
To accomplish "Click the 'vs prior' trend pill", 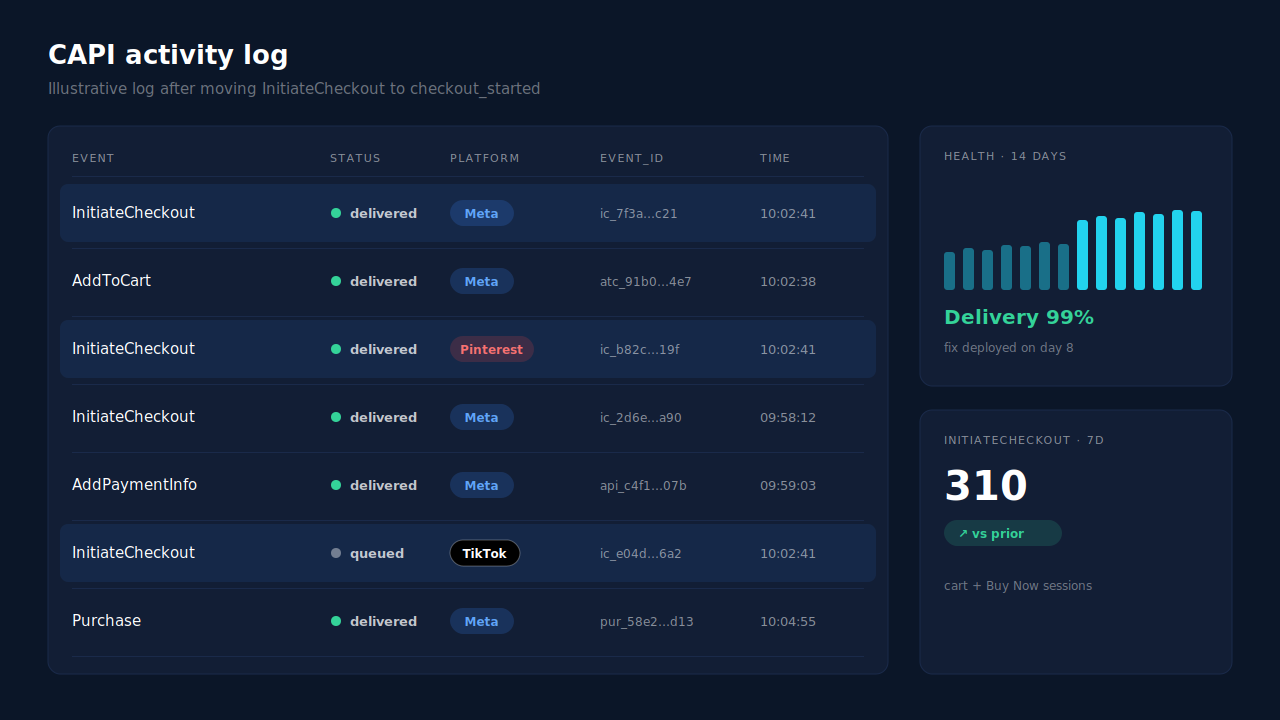I will (1003, 533).
